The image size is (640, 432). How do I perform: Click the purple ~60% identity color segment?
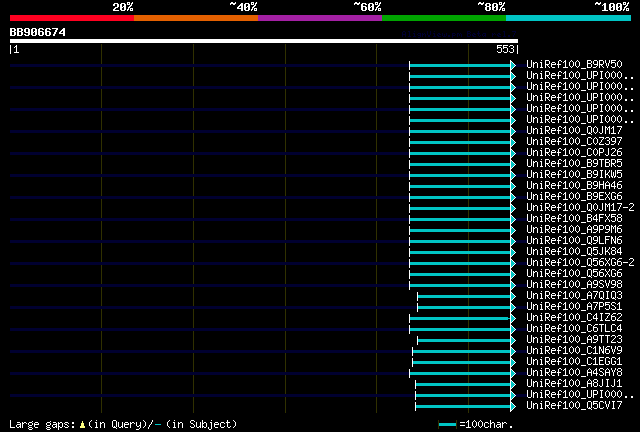coord(320,18)
